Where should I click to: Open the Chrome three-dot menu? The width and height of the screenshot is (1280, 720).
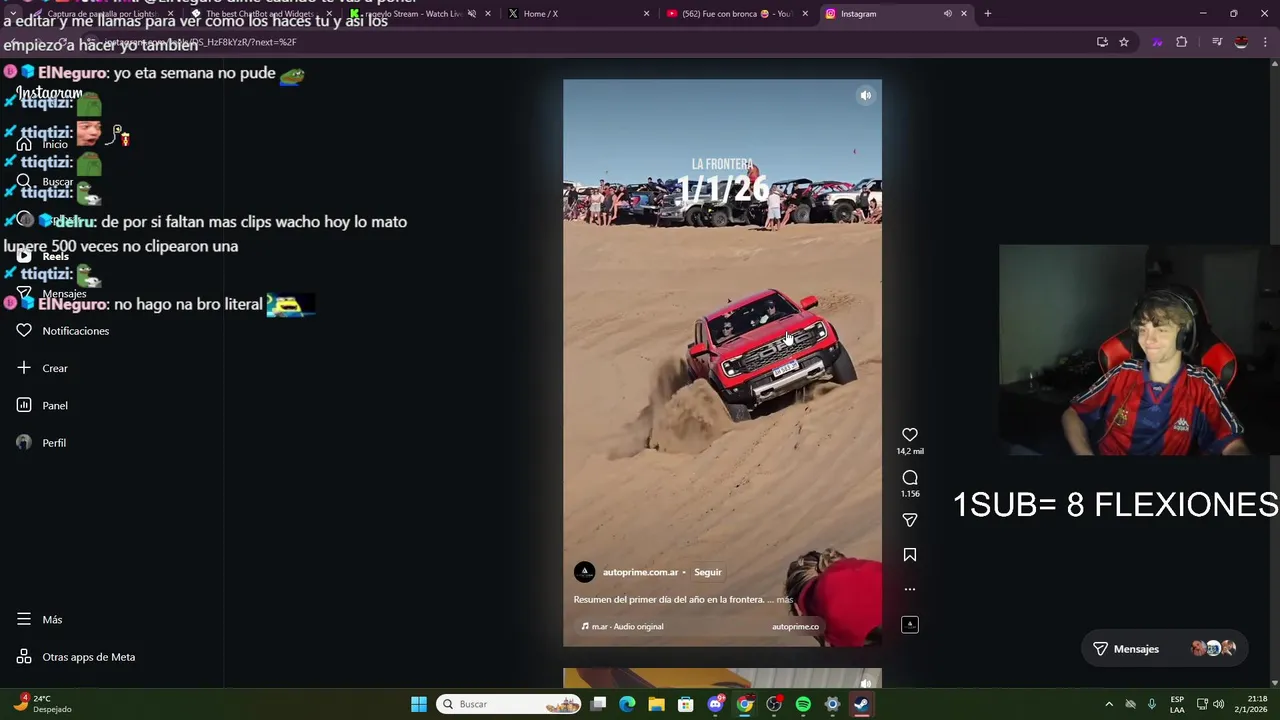1266,42
